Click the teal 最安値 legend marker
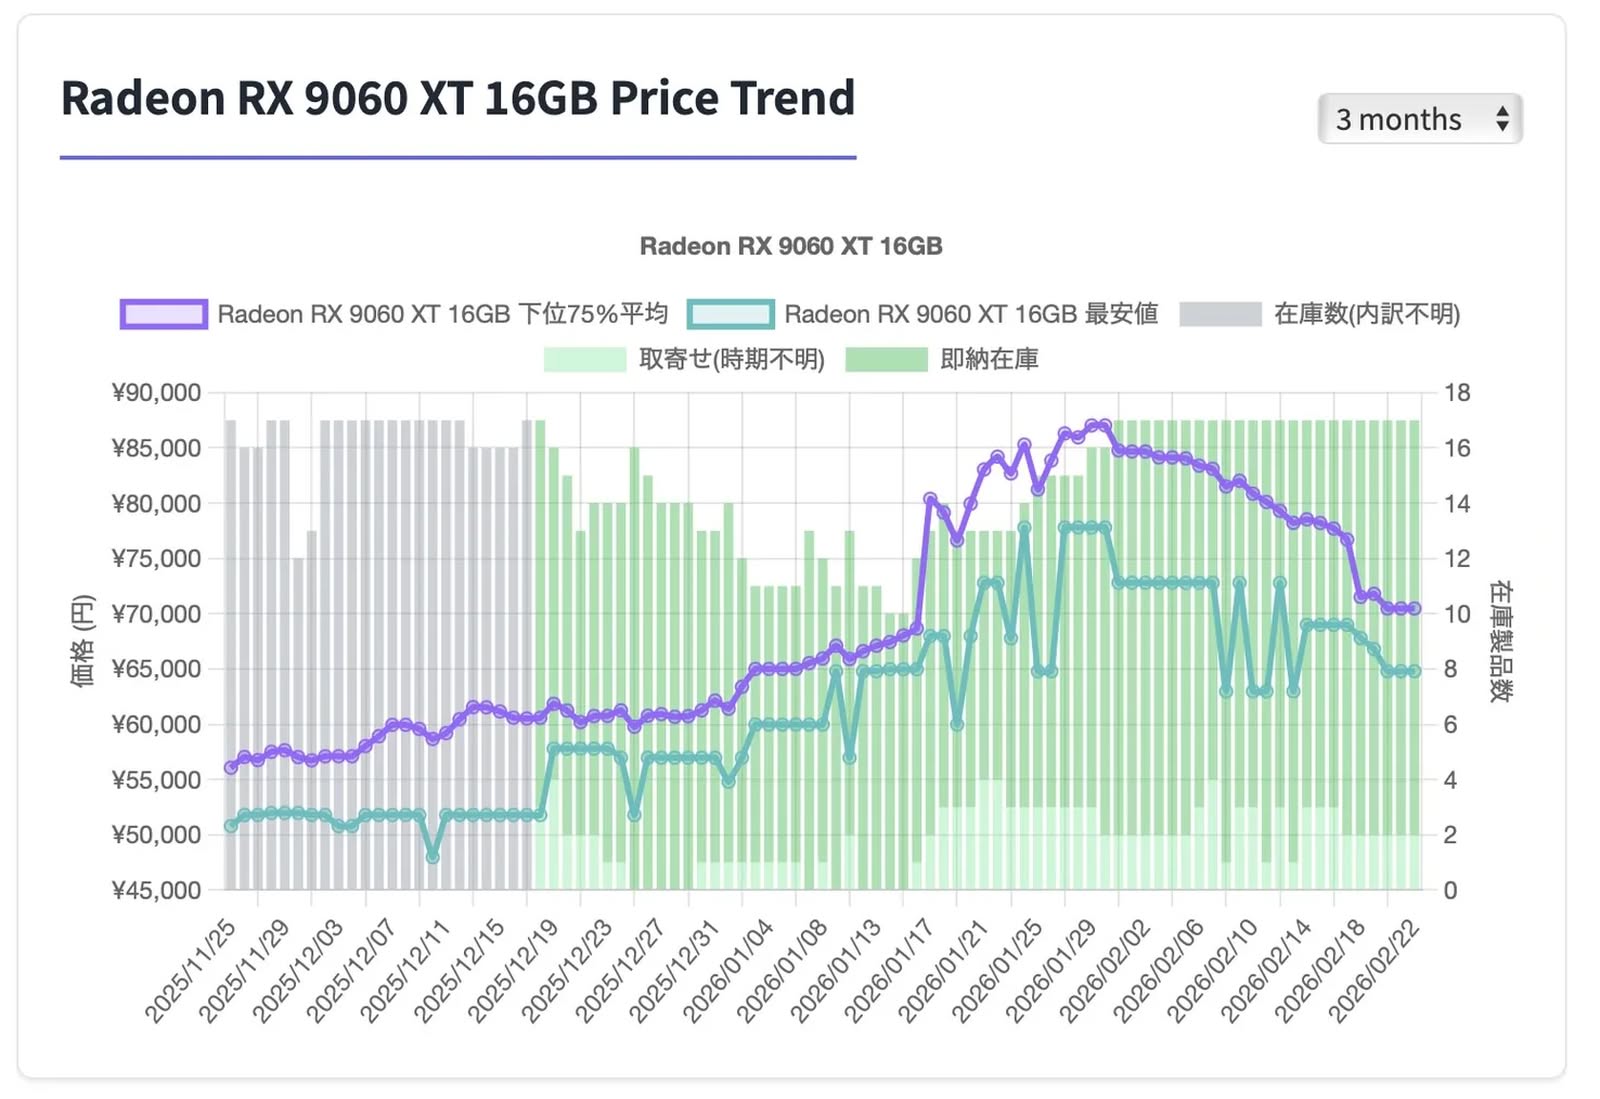Screen dimensions: 1600x1099 [731, 314]
